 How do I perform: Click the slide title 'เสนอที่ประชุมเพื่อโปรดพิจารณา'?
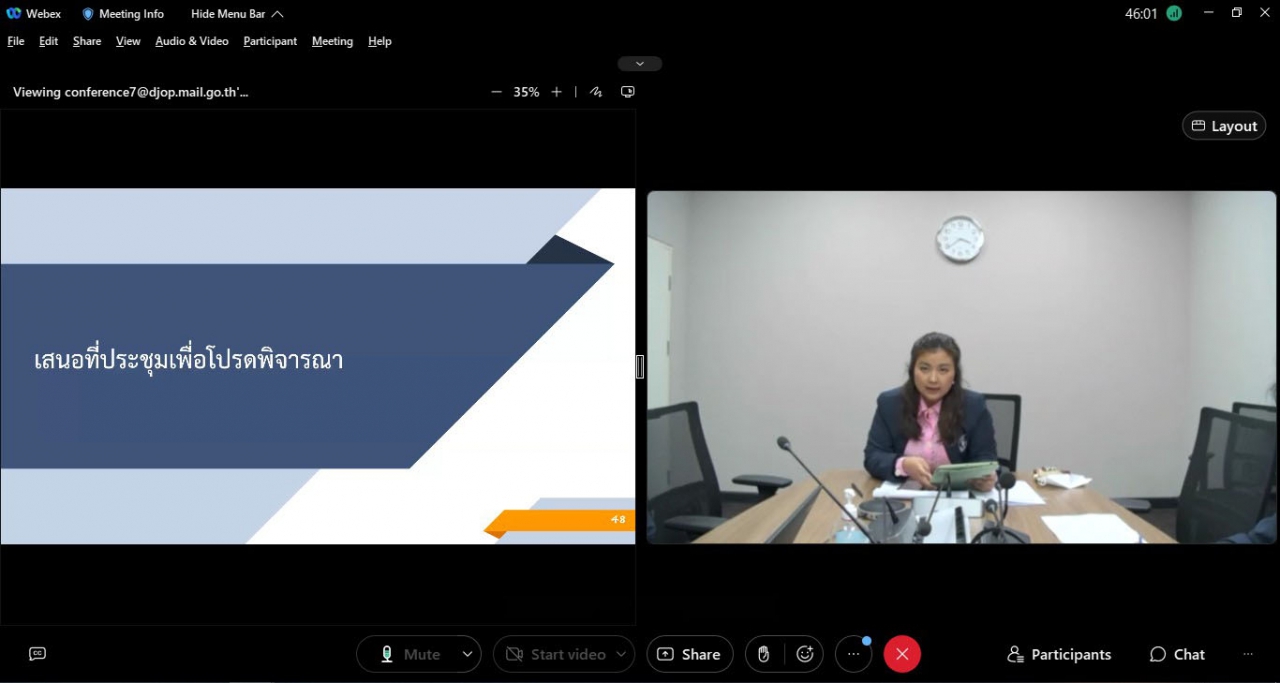189,360
